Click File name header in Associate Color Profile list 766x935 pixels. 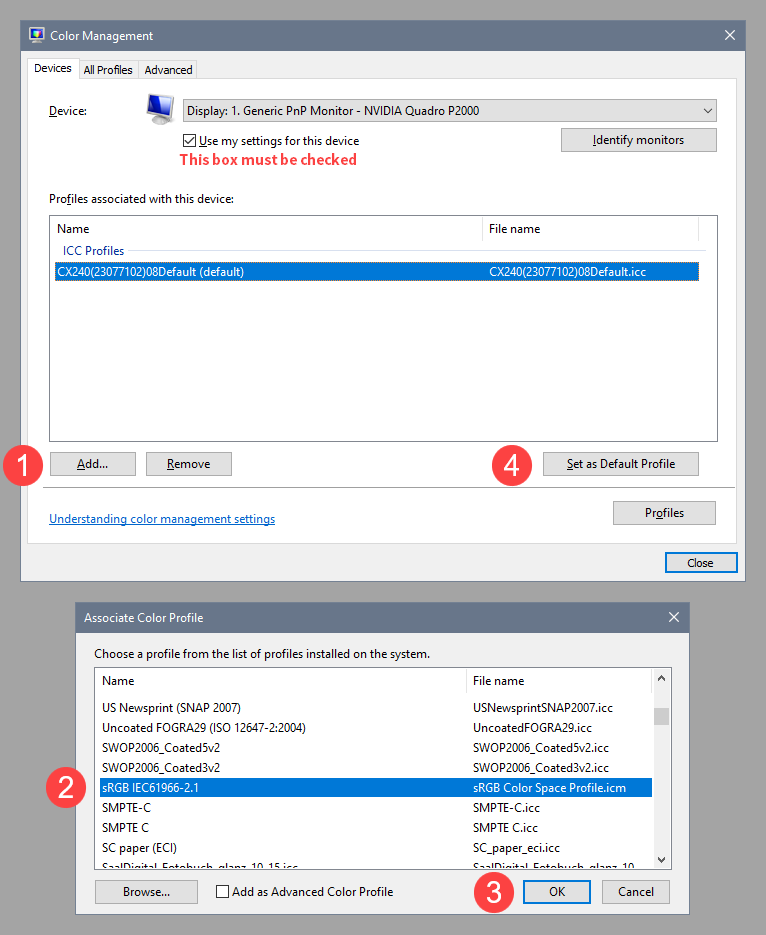tap(559, 681)
